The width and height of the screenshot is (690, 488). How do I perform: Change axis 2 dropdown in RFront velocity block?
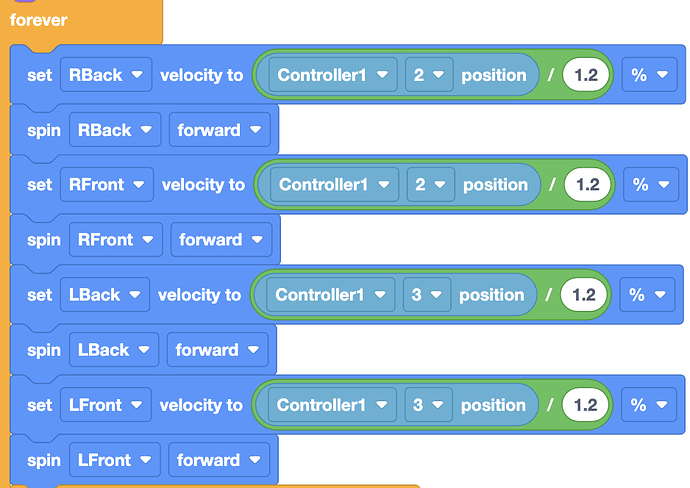tap(431, 185)
